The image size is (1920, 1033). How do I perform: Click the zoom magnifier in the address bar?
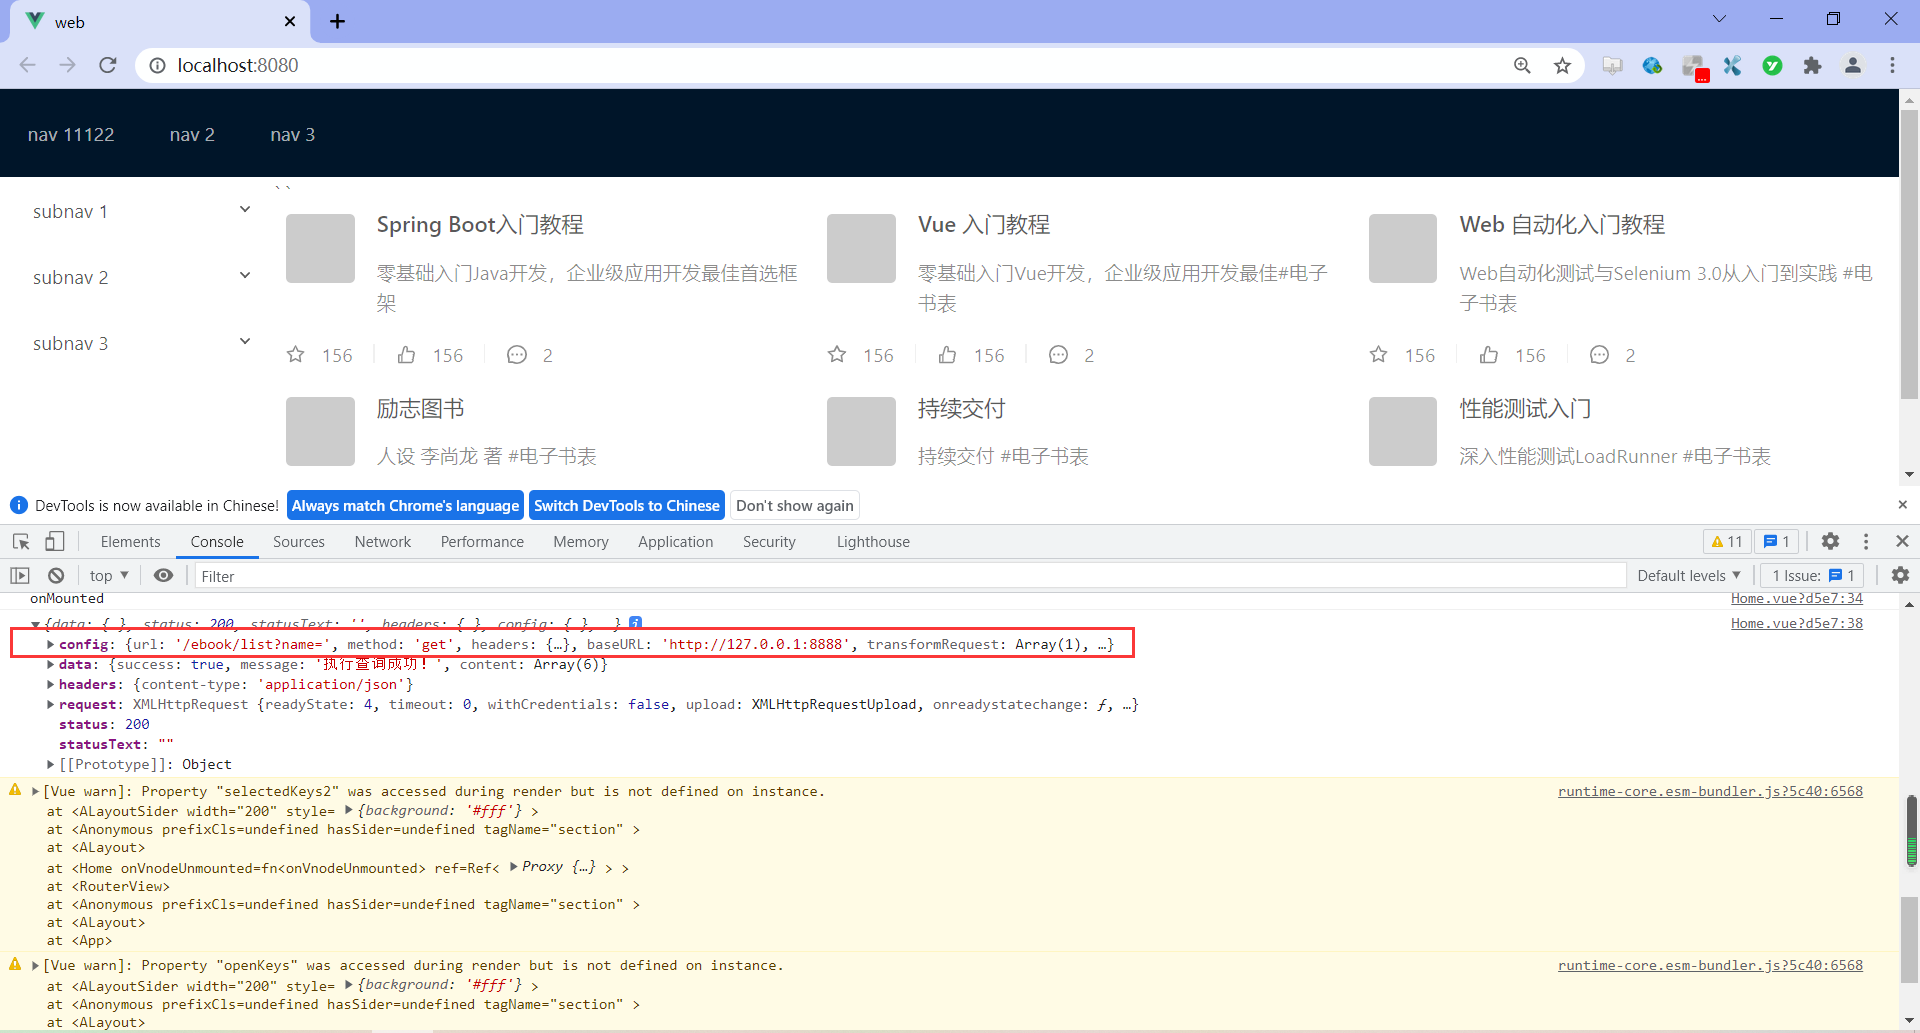tap(1522, 65)
